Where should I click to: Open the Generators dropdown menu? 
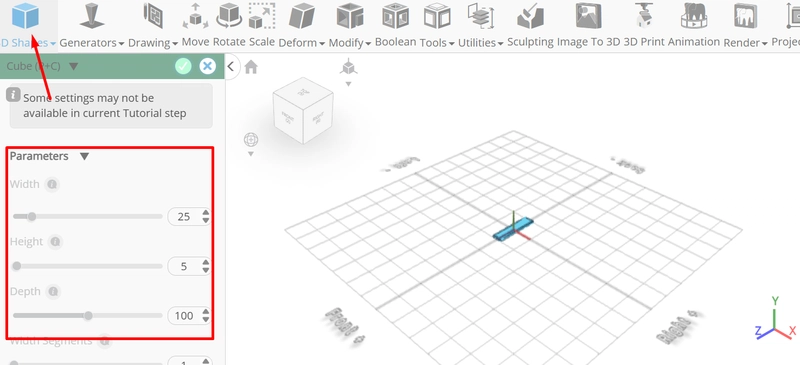point(121,44)
